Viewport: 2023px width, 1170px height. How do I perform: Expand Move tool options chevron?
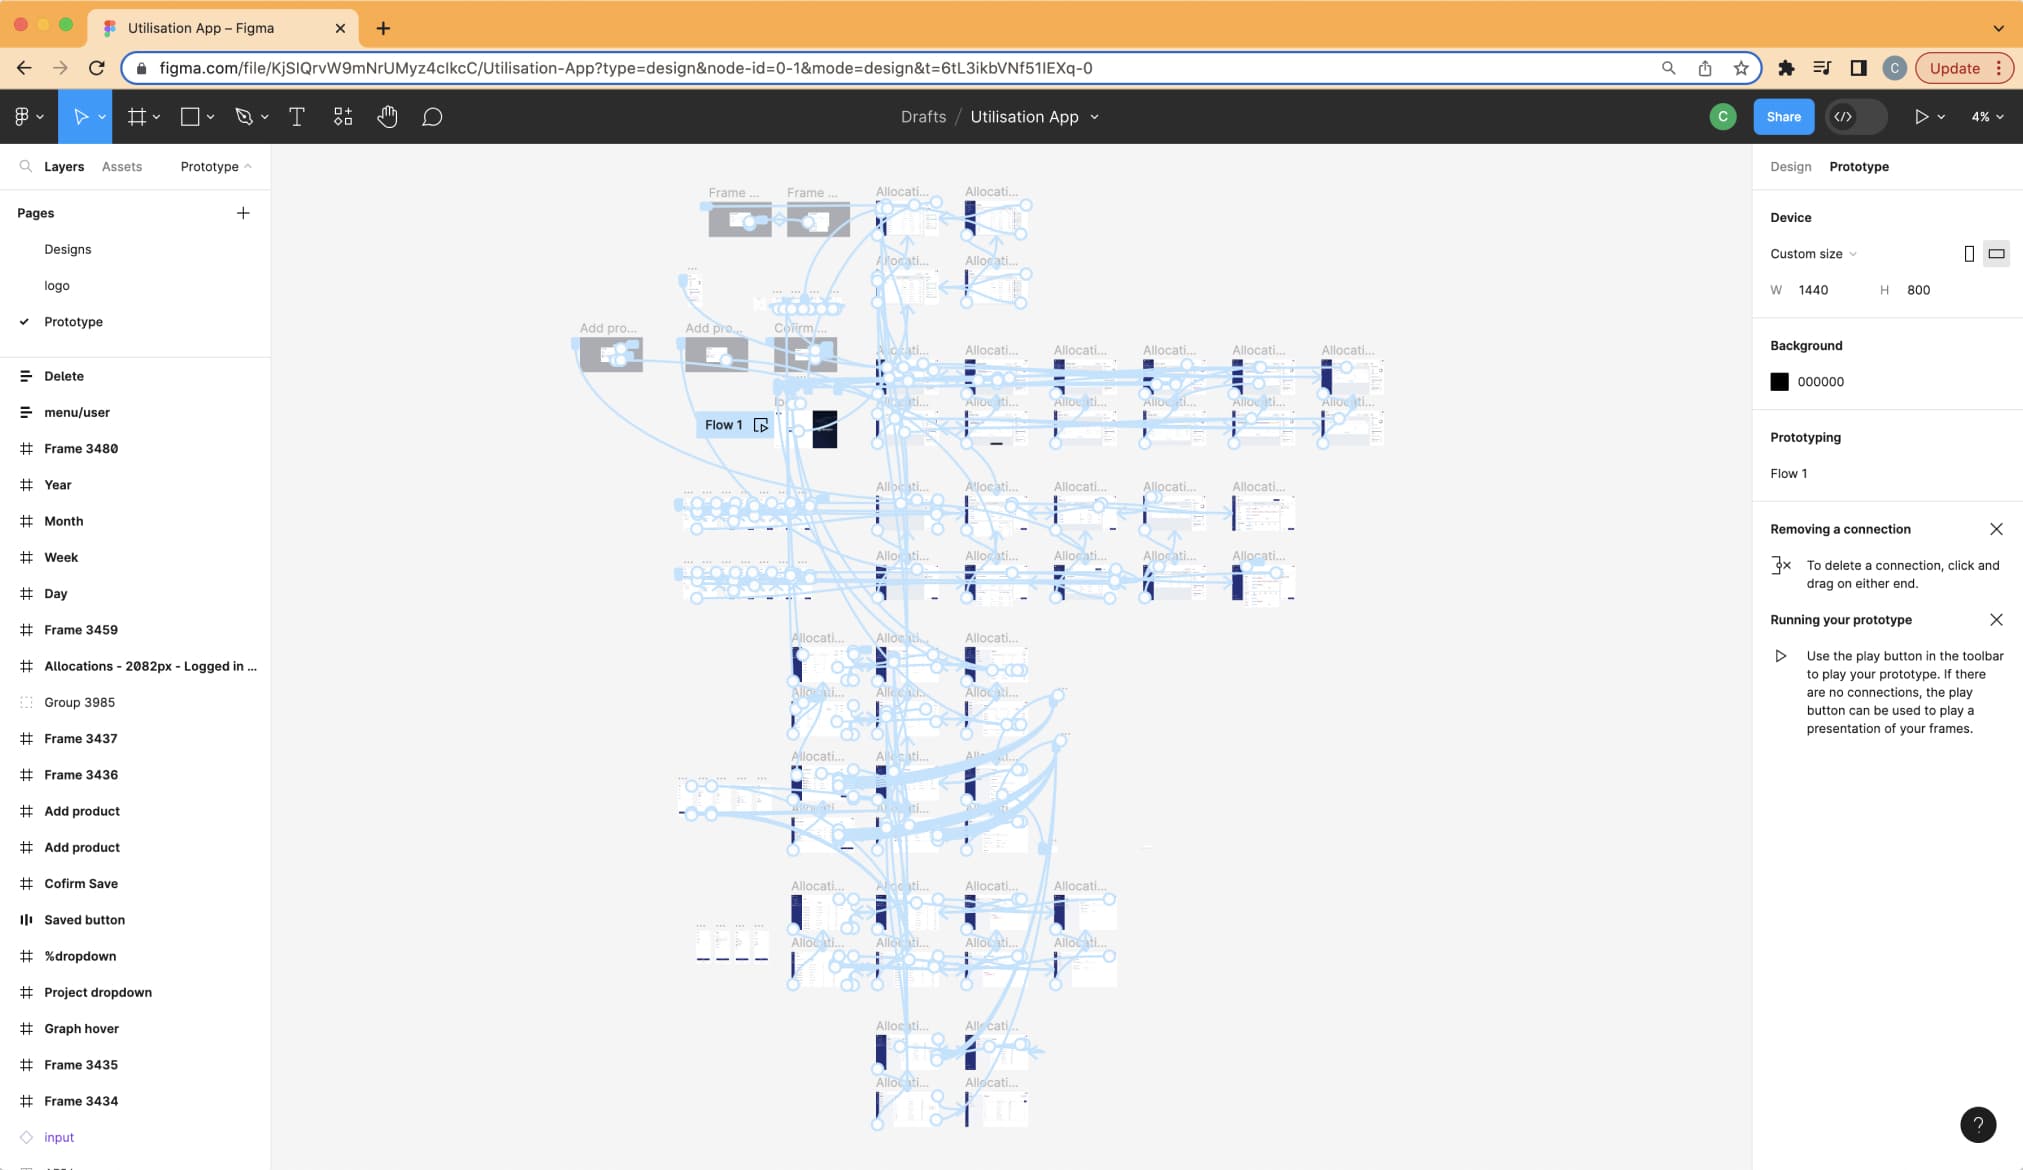pos(102,117)
